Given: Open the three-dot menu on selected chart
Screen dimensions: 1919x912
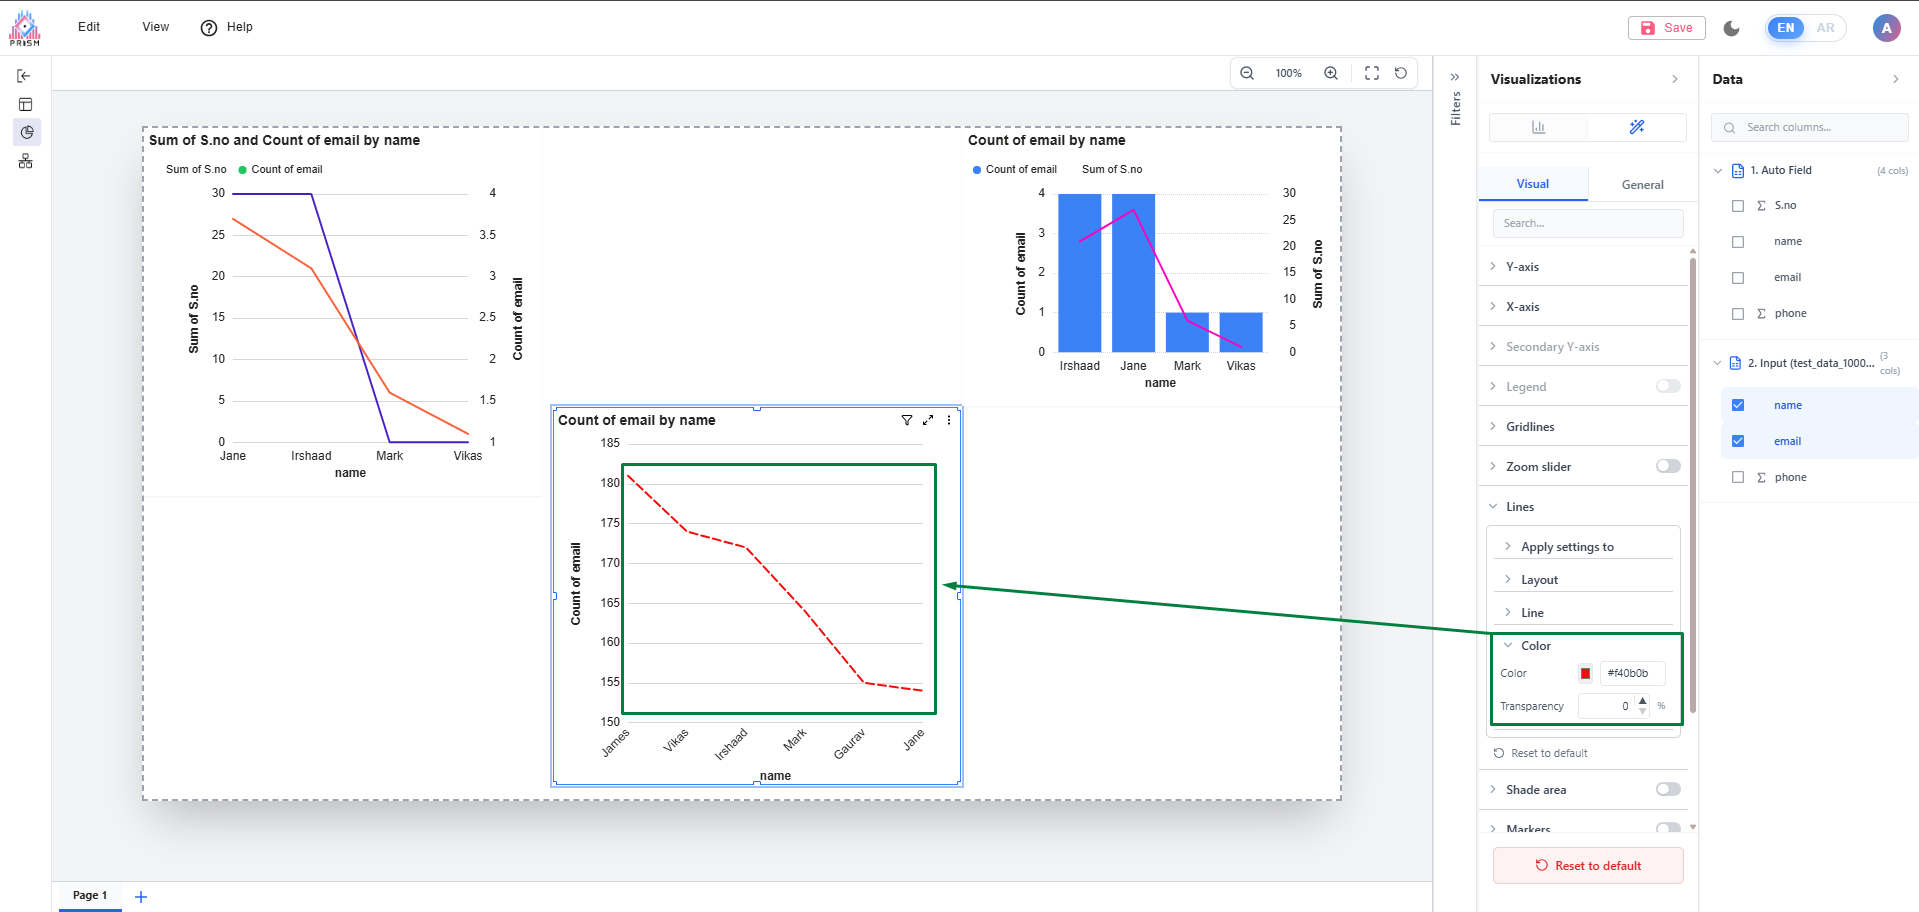Looking at the screenshot, I should coord(949,420).
